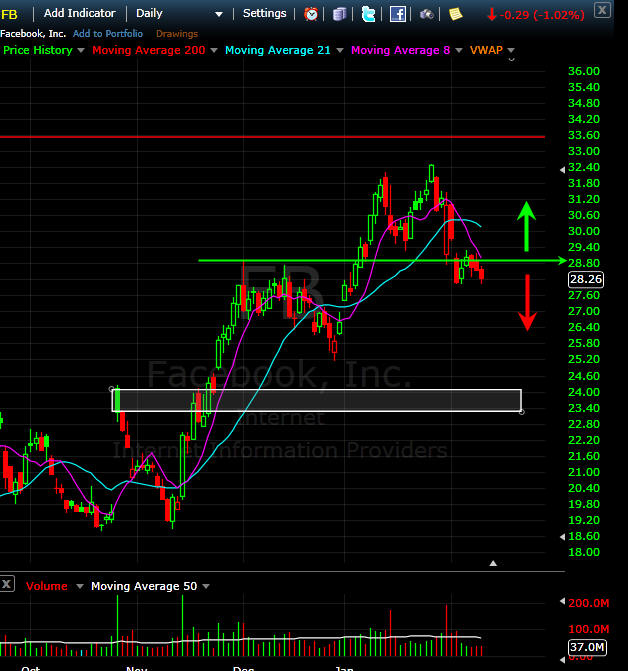This screenshot has height=671, width=628.
Task: Open the Add Indicator menu
Action: 79,14
